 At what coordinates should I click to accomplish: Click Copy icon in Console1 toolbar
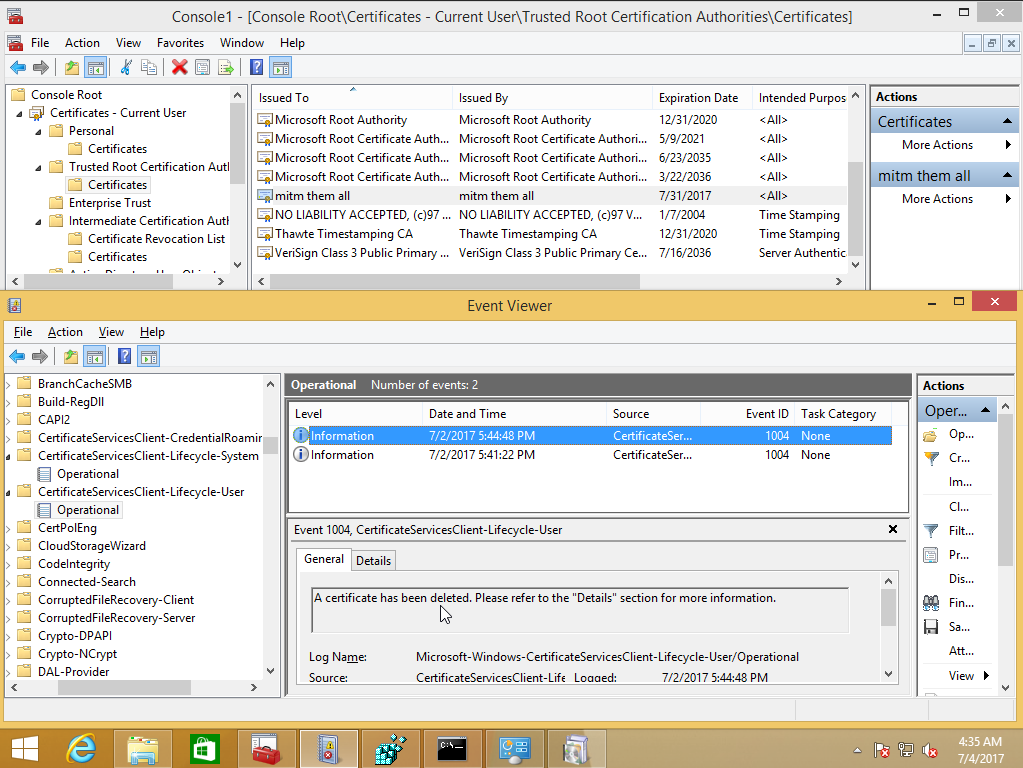click(x=149, y=67)
